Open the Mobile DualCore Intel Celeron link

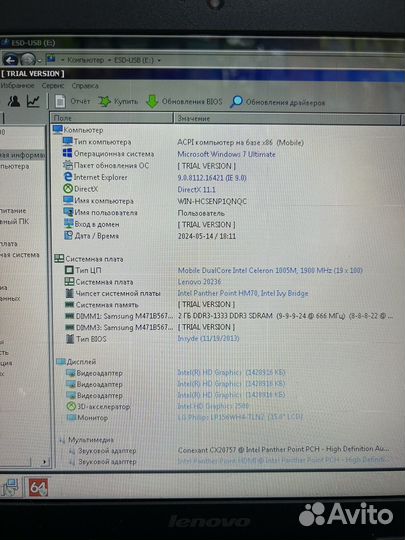(x=270, y=270)
